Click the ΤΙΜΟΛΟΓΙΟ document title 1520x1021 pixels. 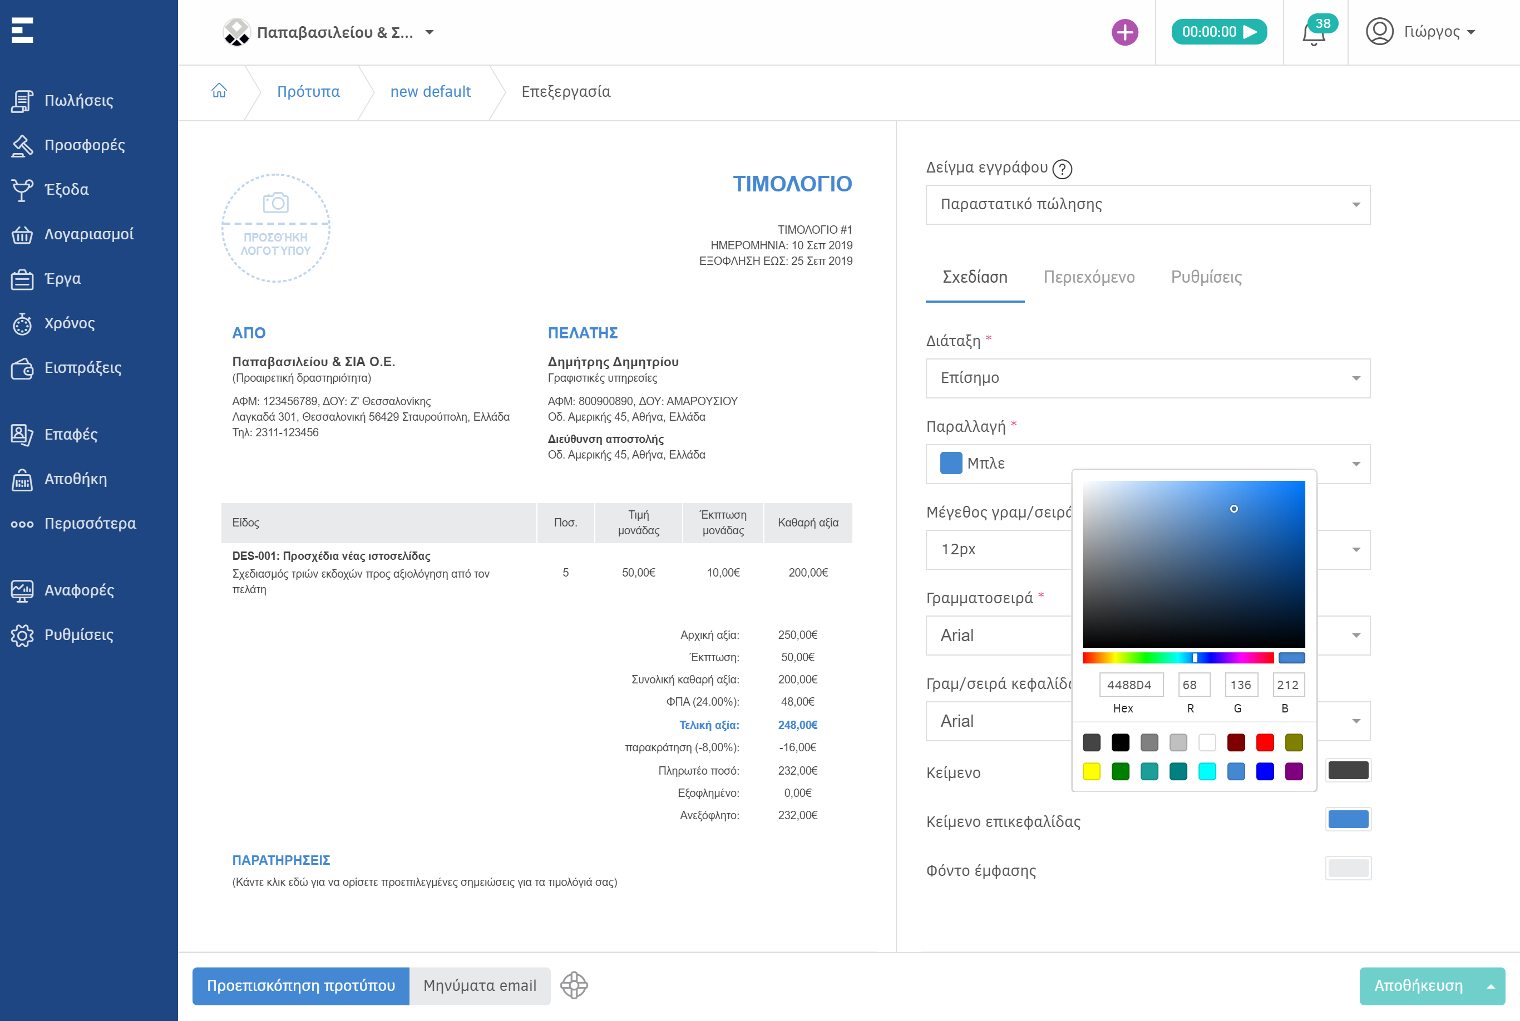click(x=792, y=184)
